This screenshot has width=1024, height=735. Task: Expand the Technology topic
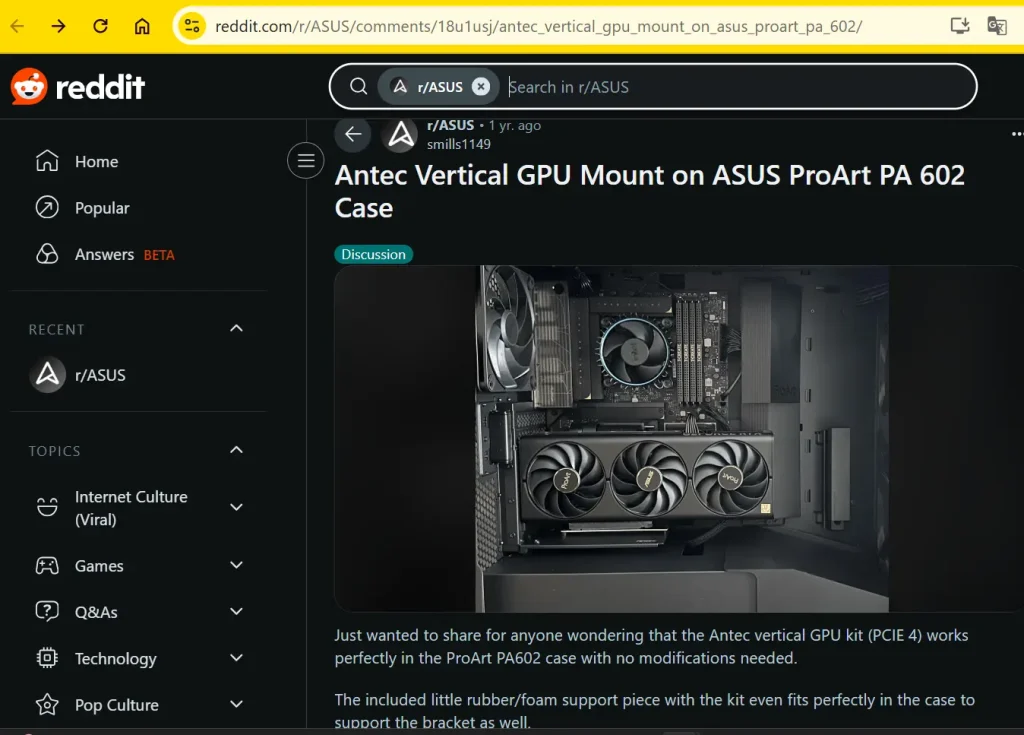[236, 658]
